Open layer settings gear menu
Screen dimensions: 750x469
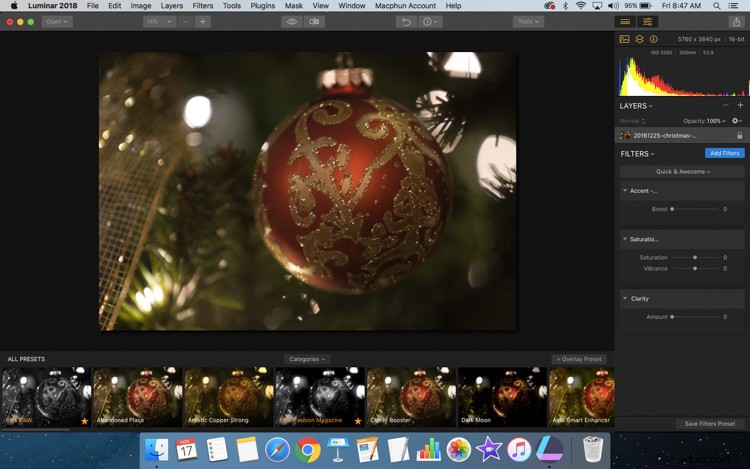pos(737,121)
